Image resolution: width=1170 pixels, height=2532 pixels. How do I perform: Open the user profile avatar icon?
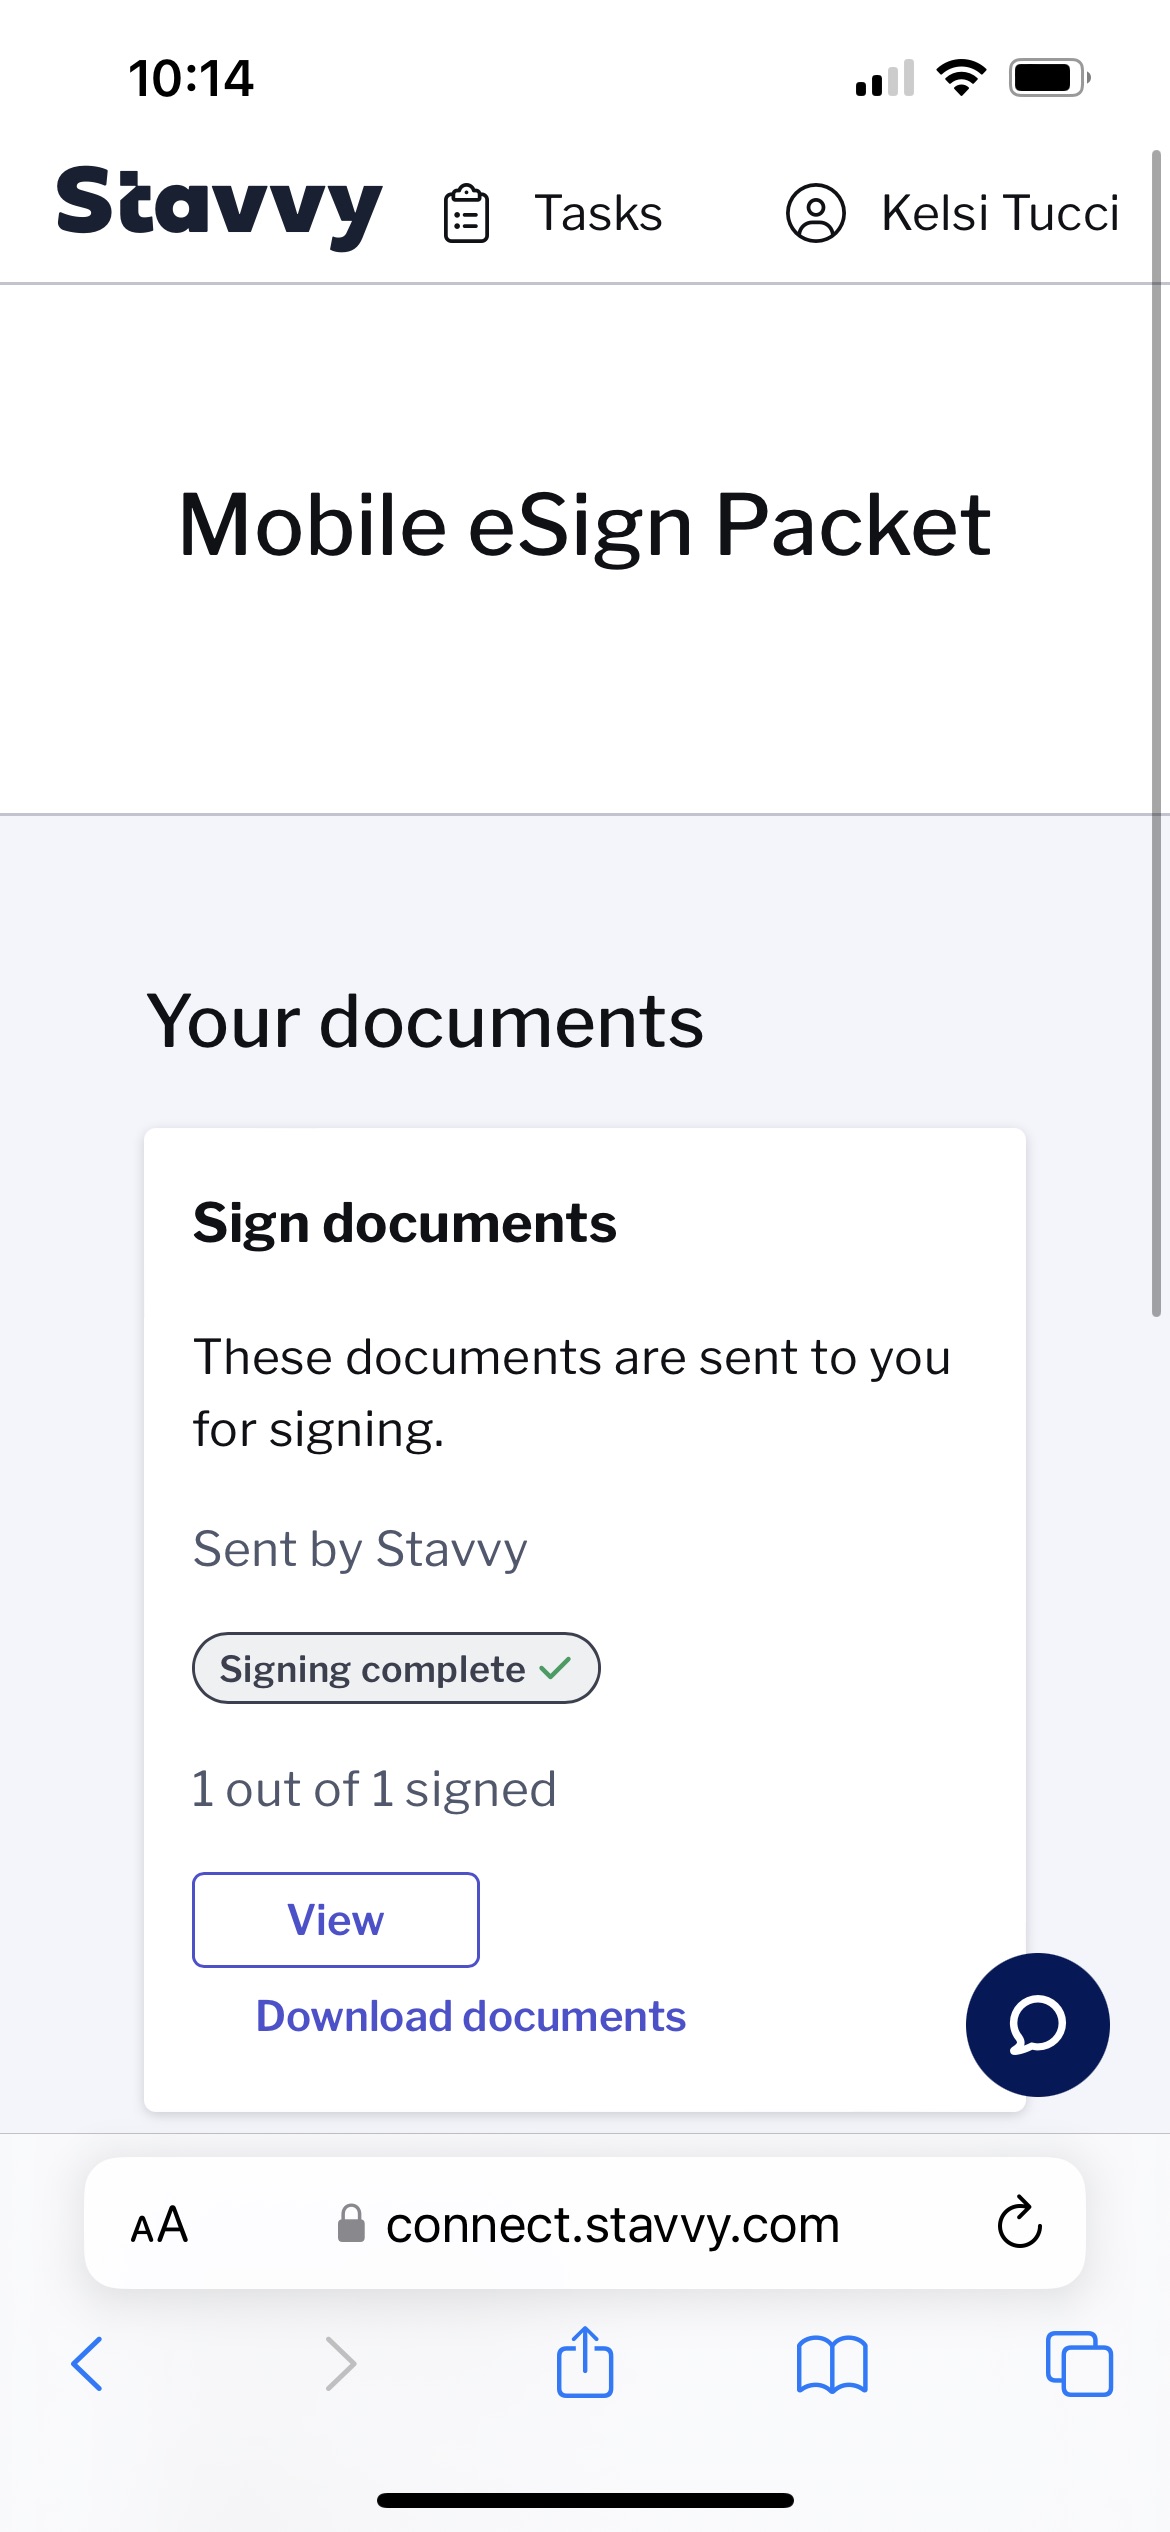tap(816, 213)
